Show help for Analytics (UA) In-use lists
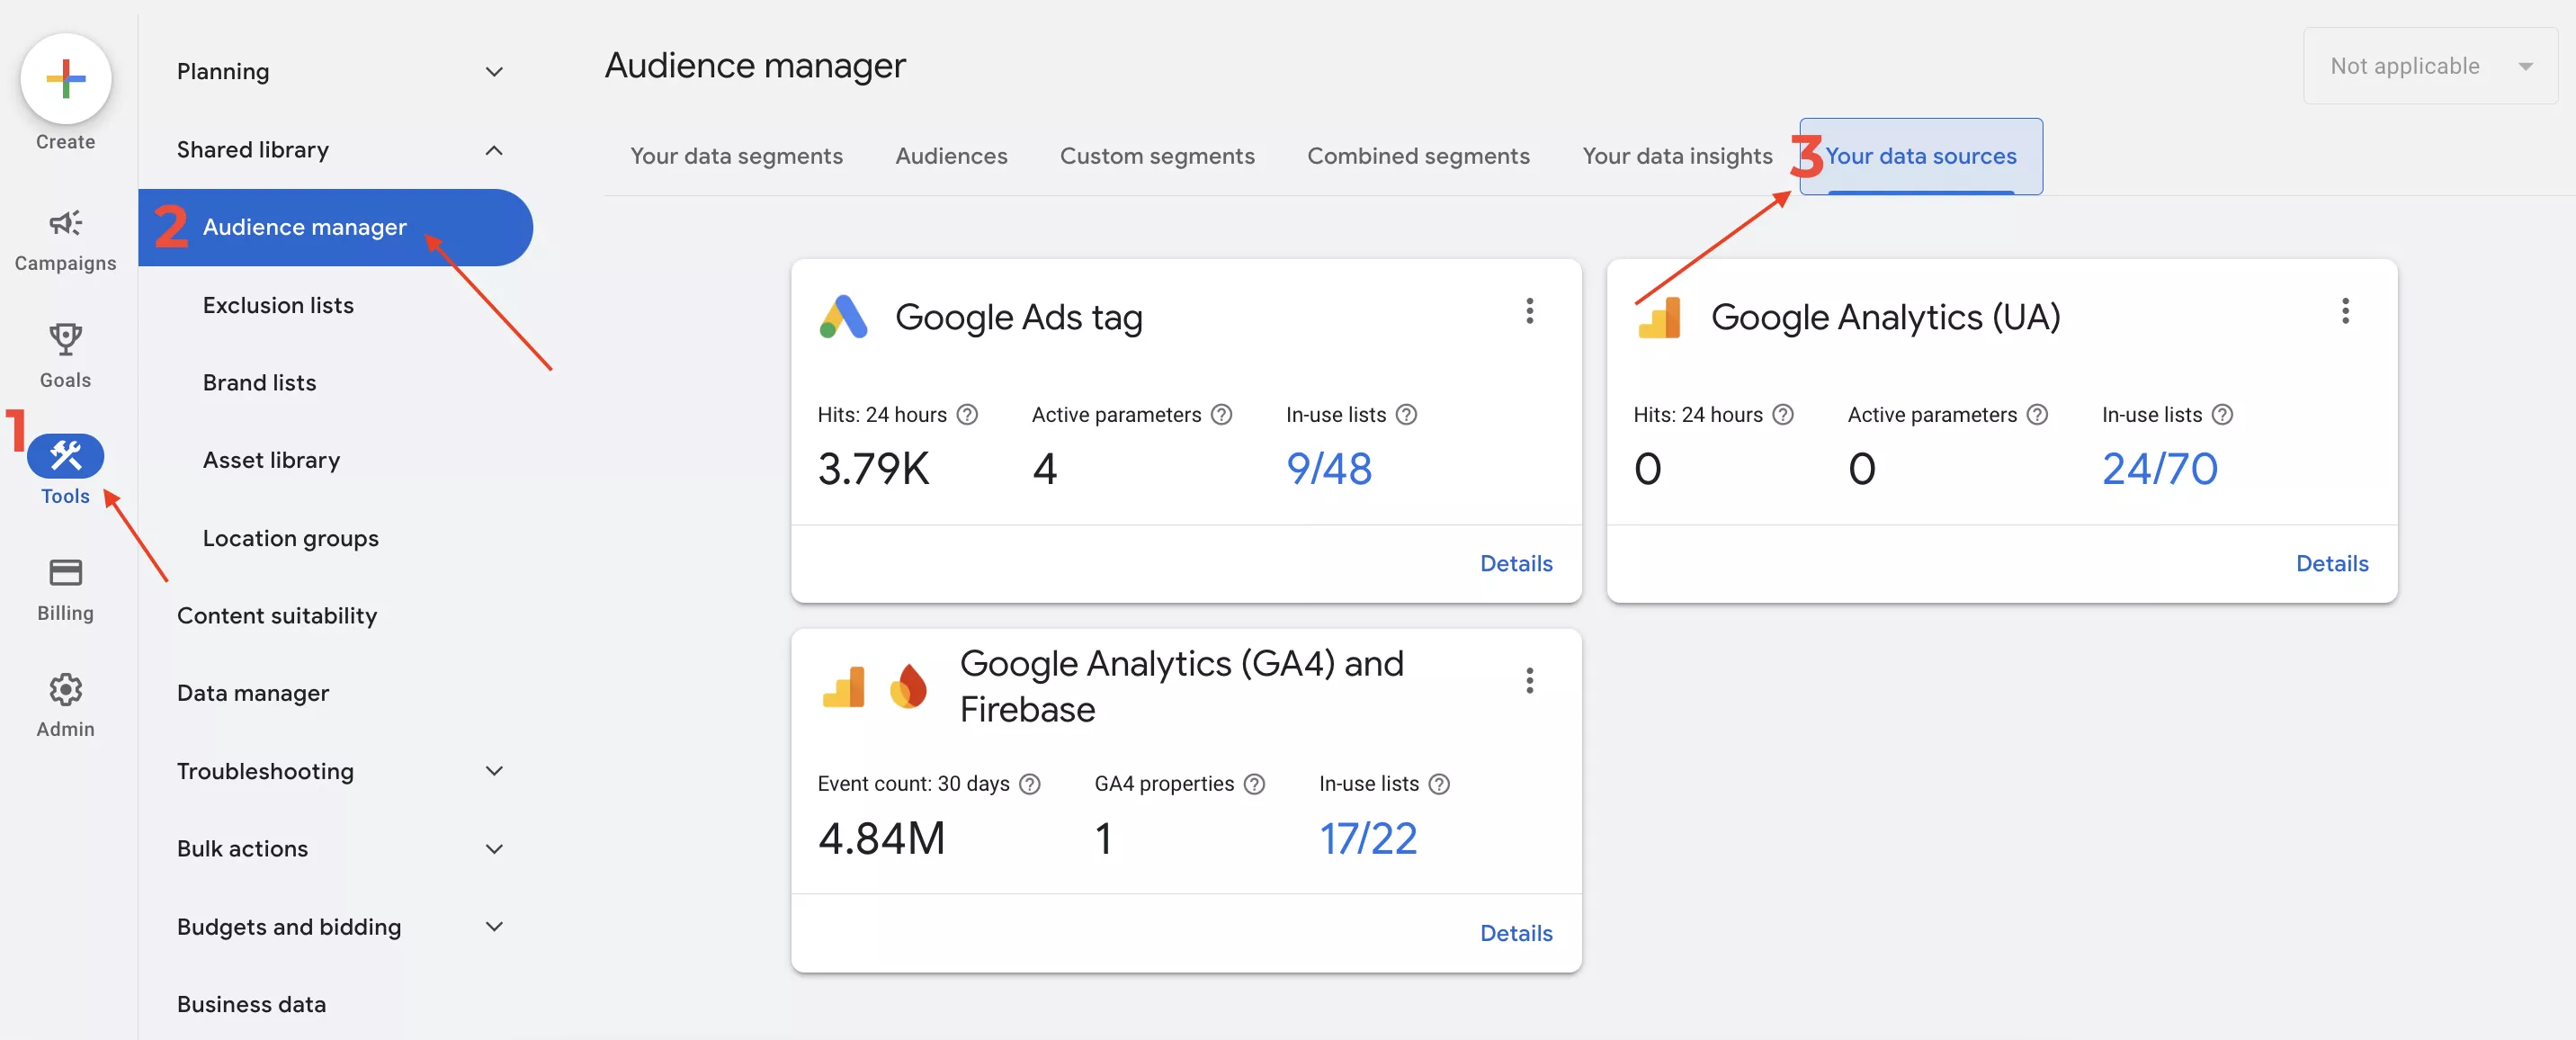 tap(2222, 414)
